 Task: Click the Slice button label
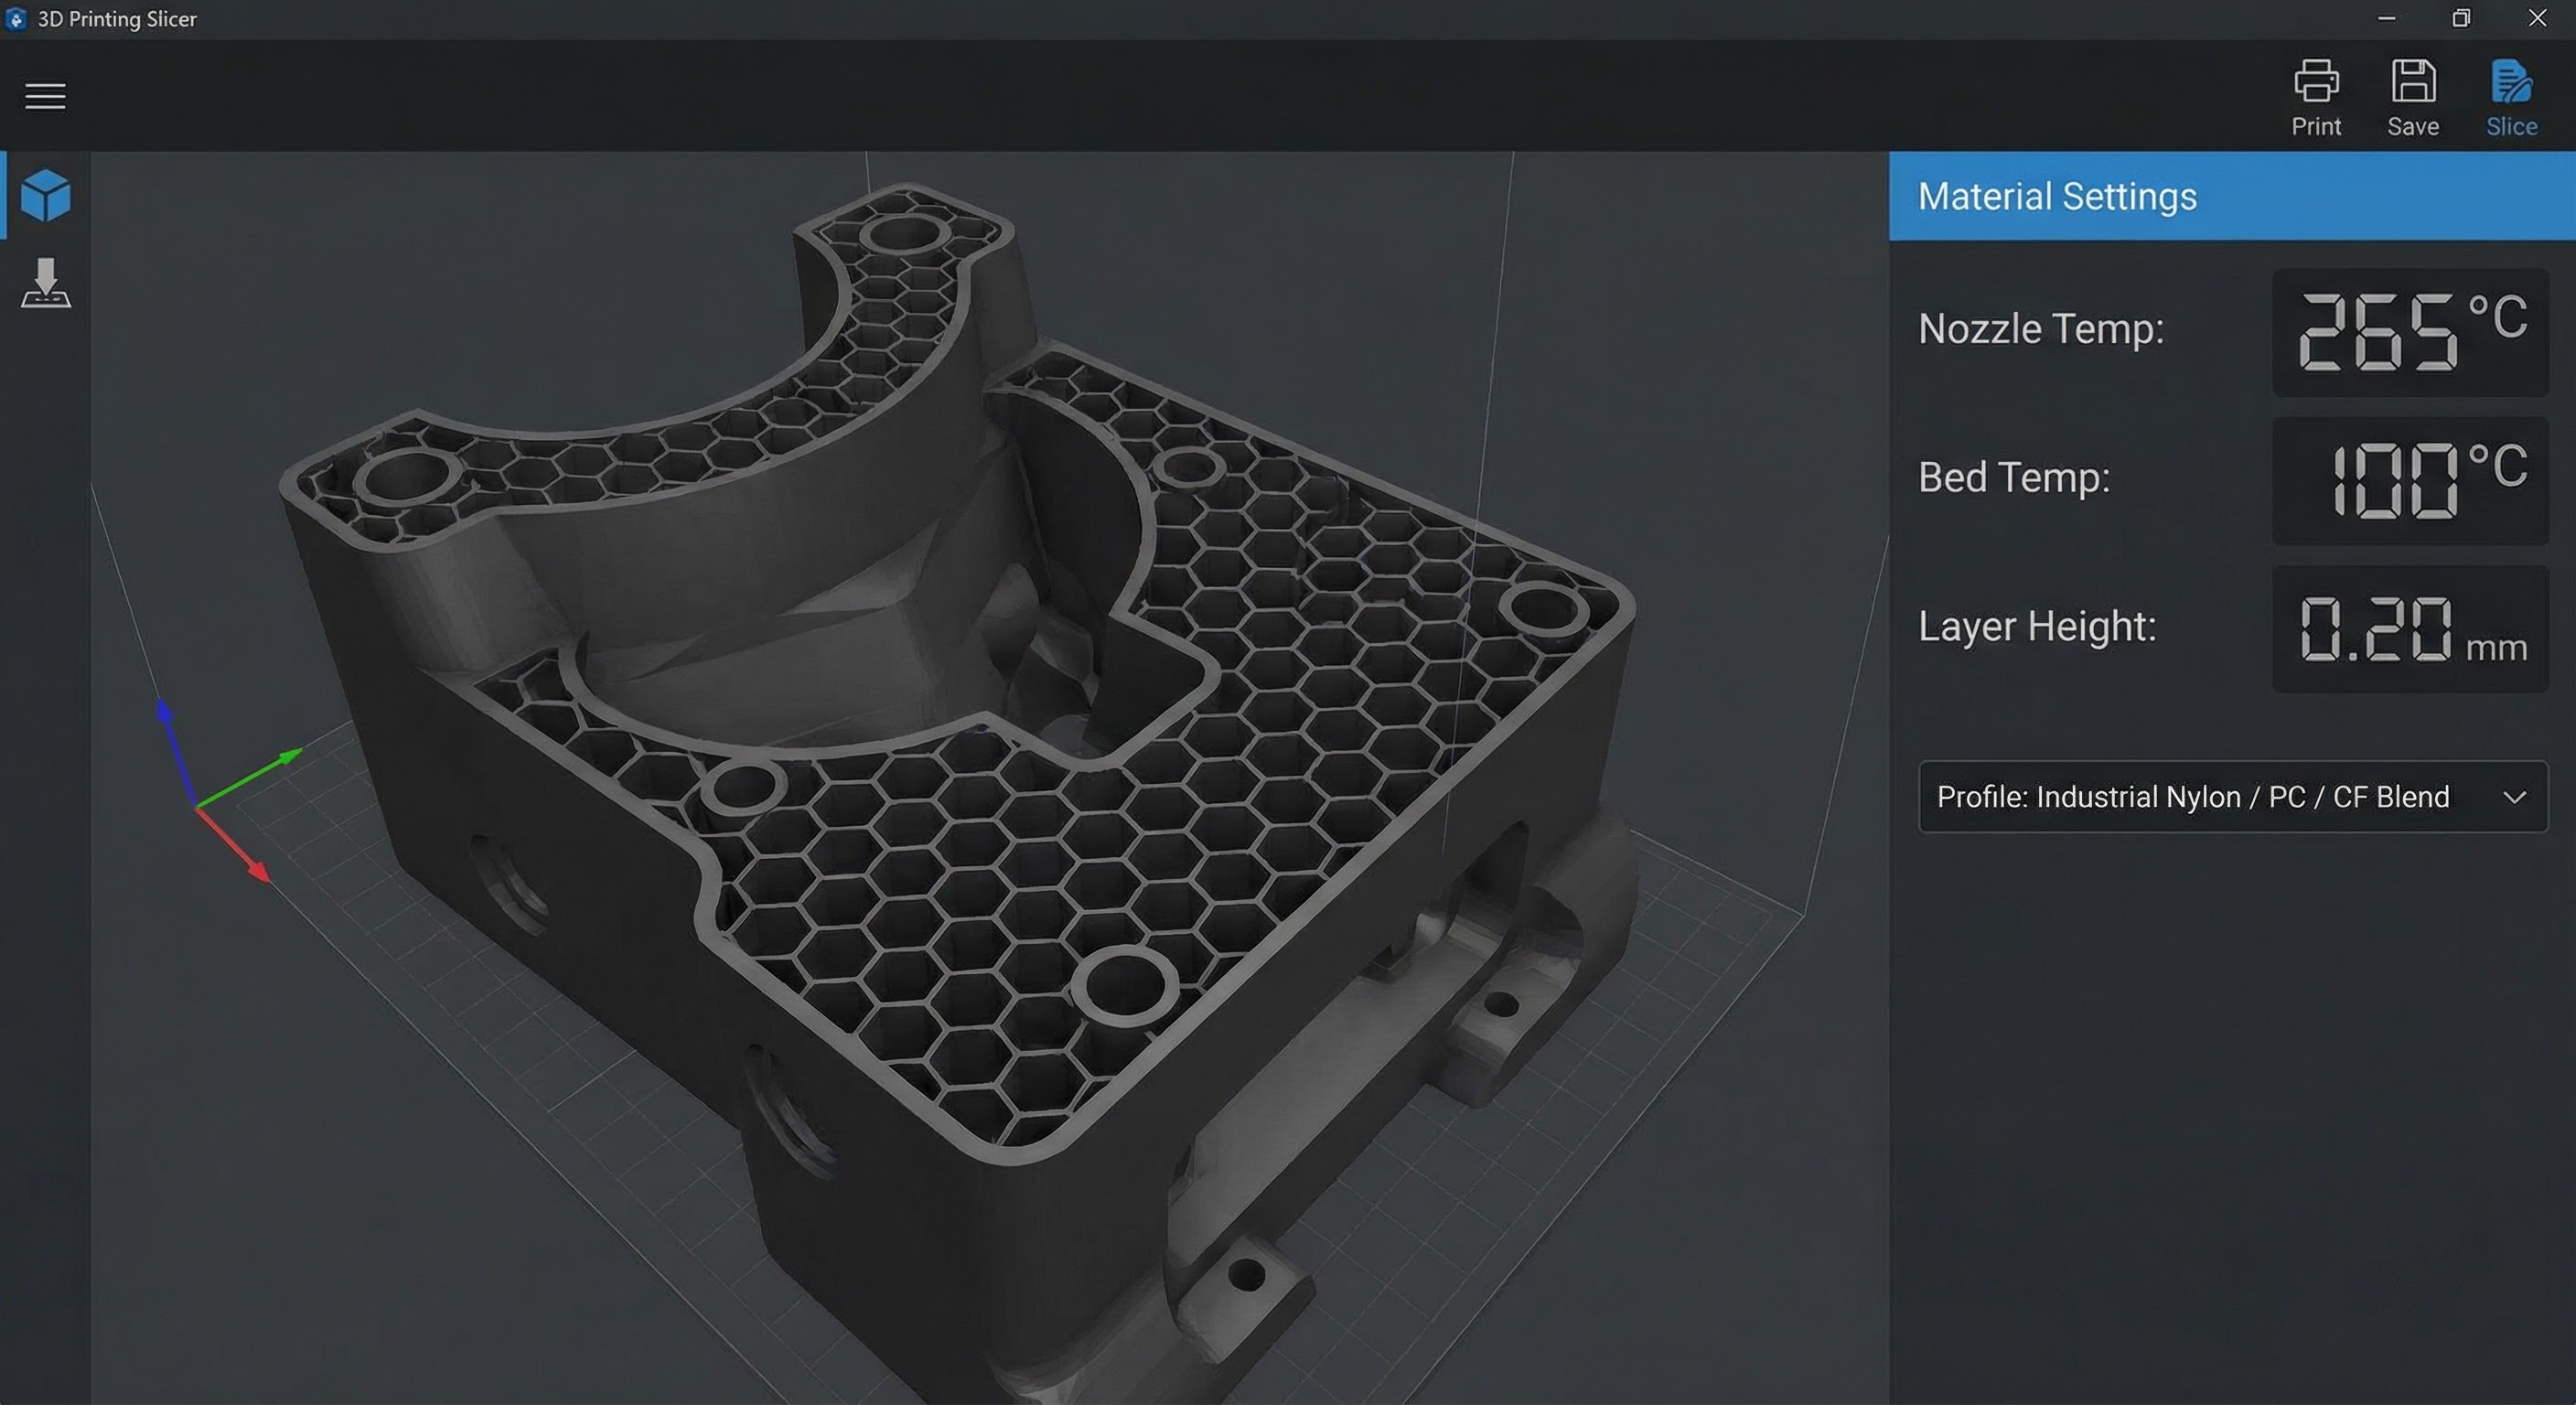[x=2510, y=126]
